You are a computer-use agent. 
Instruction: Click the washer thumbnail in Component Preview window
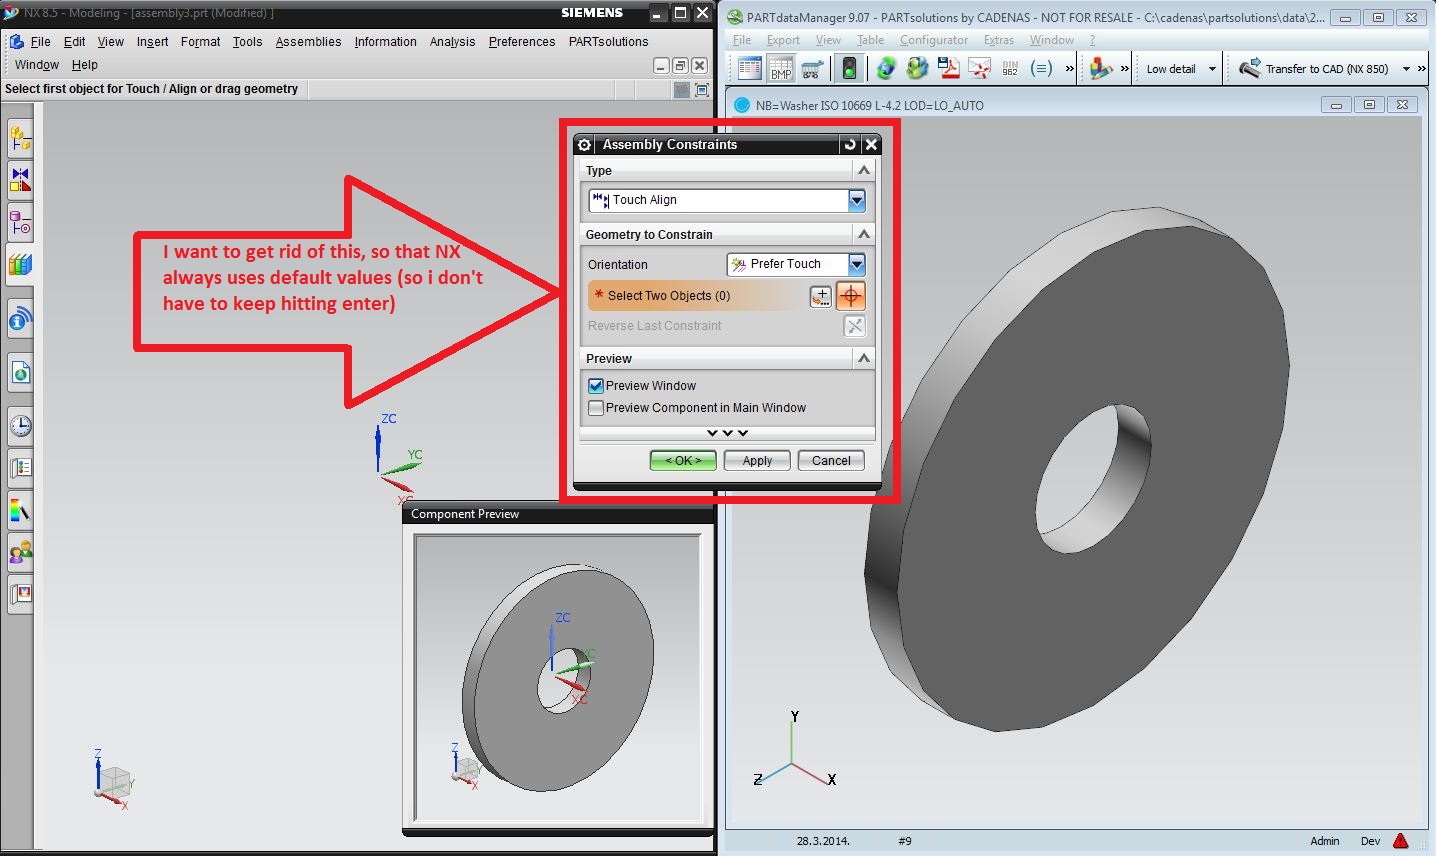pyautogui.click(x=558, y=680)
